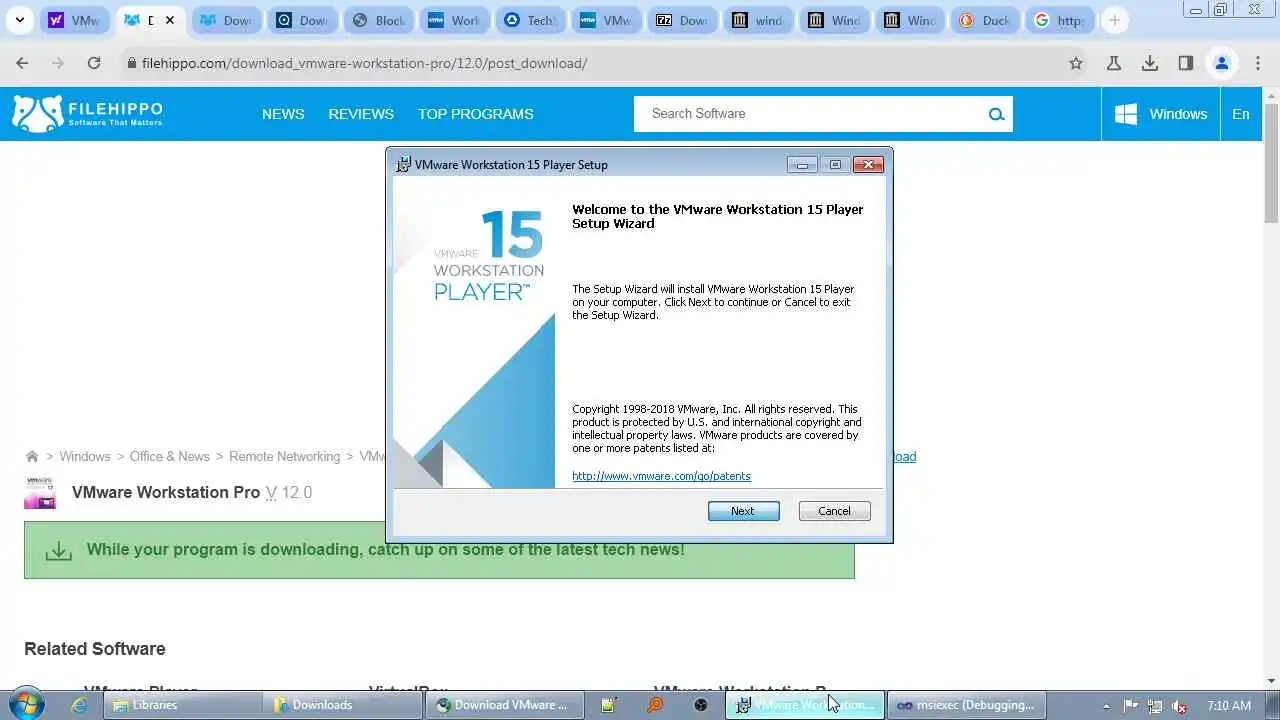This screenshot has width=1280, height=720.
Task: Click the Action Center flag tray icon
Action: pos(1132,705)
